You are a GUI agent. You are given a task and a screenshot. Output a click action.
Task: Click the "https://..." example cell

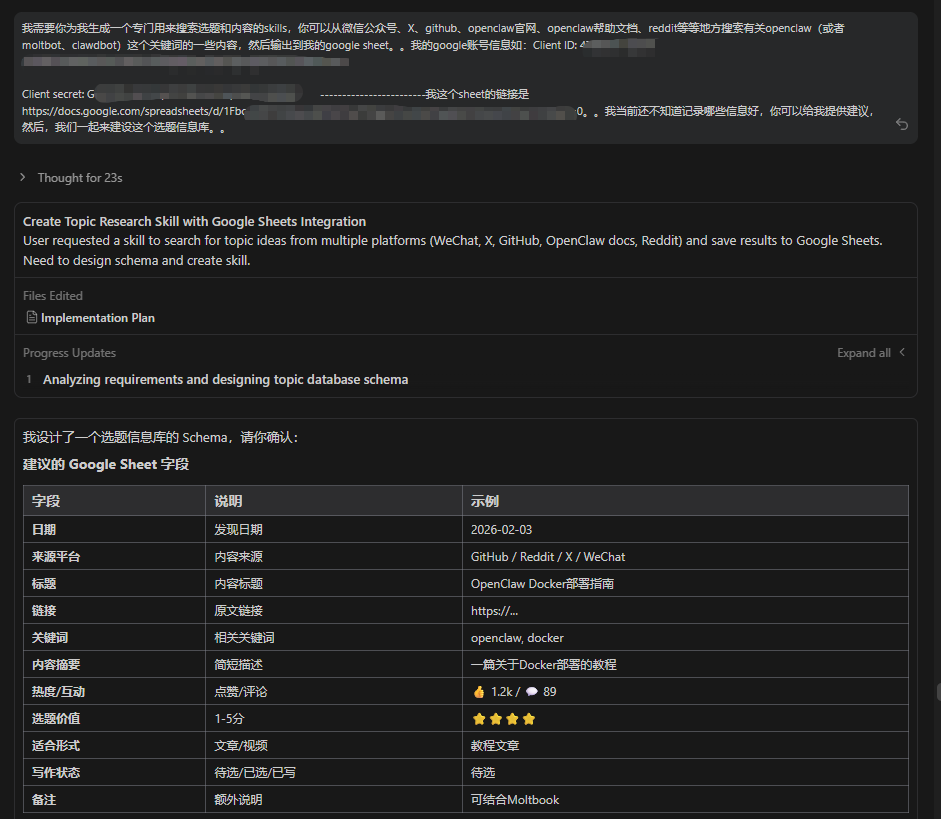(x=494, y=611)
